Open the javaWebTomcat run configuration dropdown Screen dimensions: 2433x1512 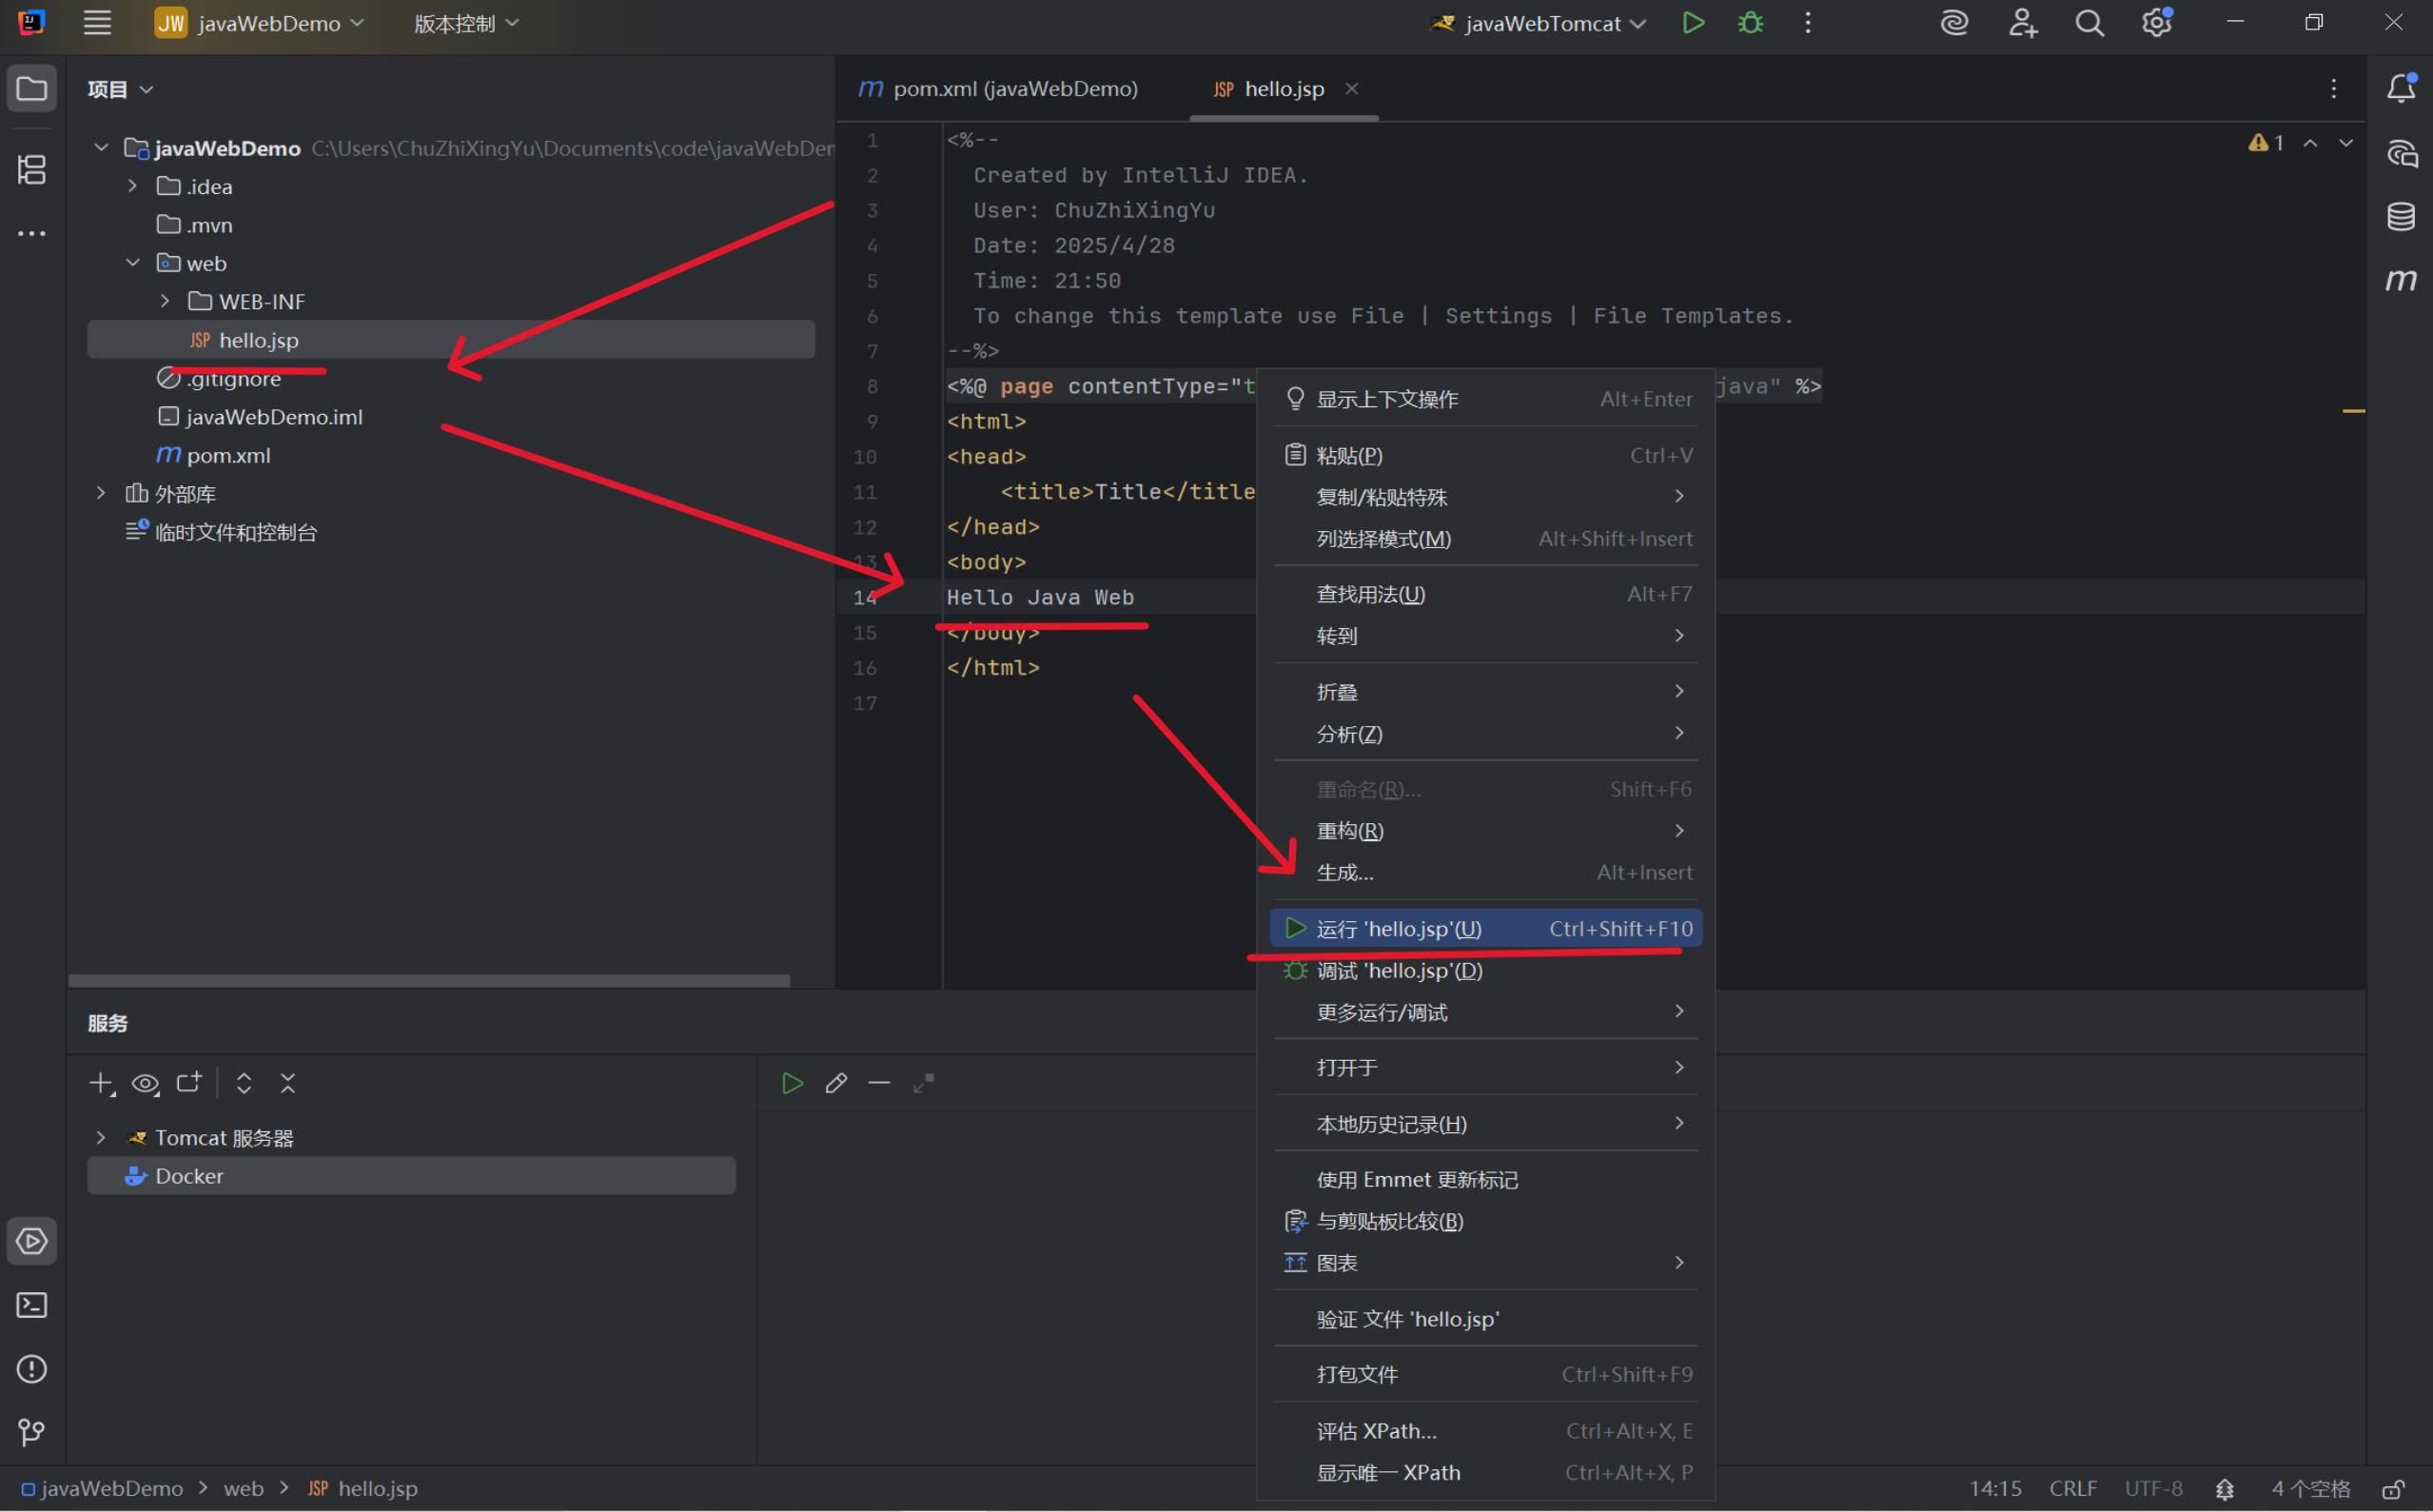click(x=1537, y=22)
